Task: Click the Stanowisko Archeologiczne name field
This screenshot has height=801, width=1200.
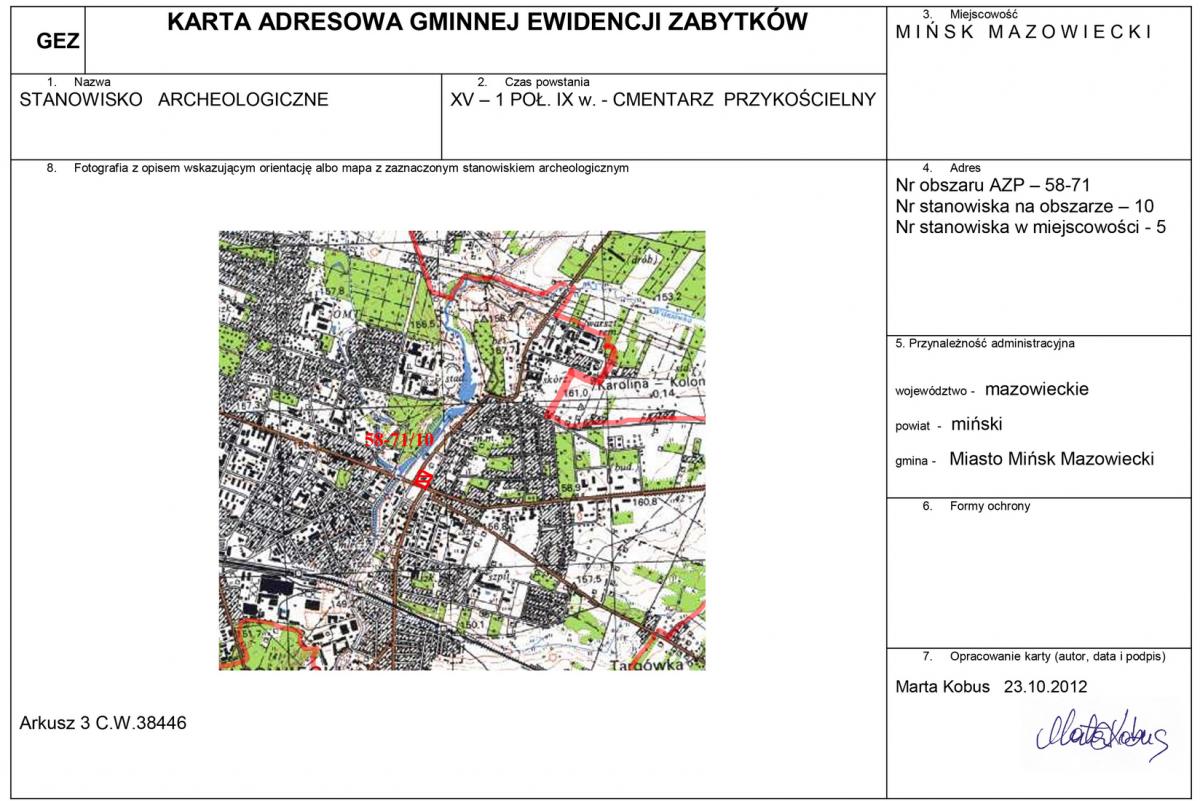Action: 174,100
